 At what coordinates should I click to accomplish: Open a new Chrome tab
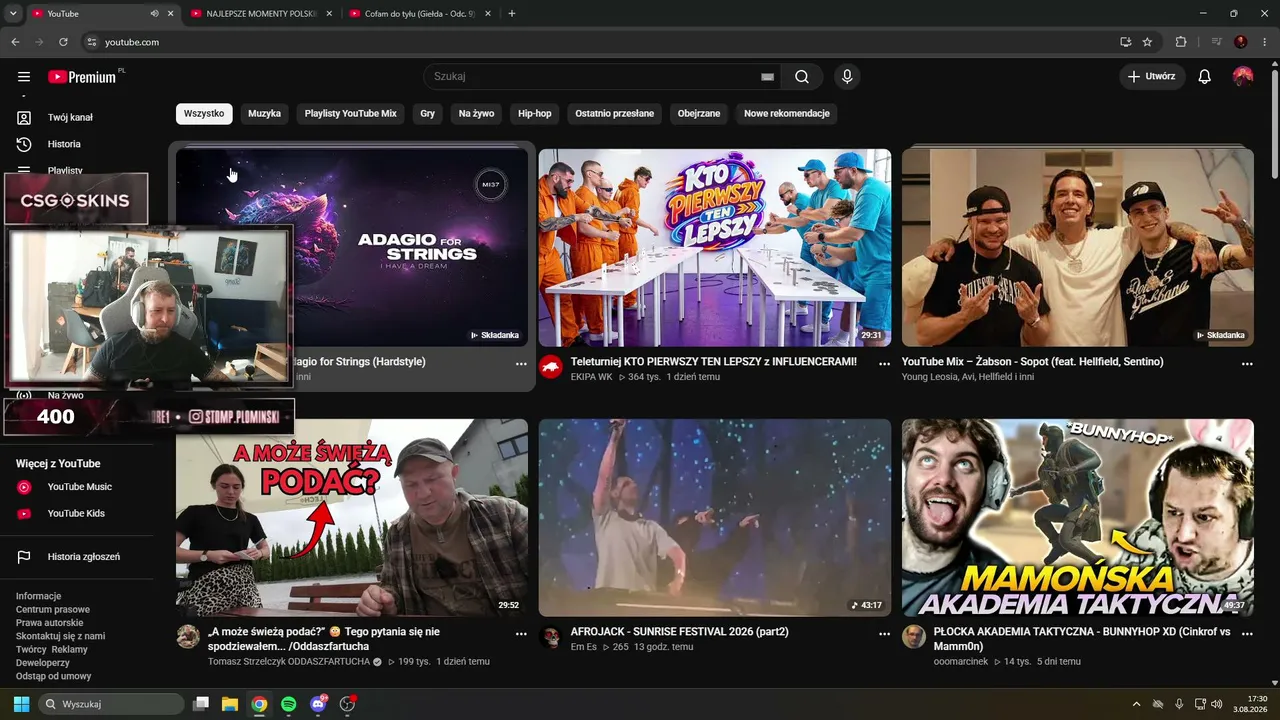point(512,14)
